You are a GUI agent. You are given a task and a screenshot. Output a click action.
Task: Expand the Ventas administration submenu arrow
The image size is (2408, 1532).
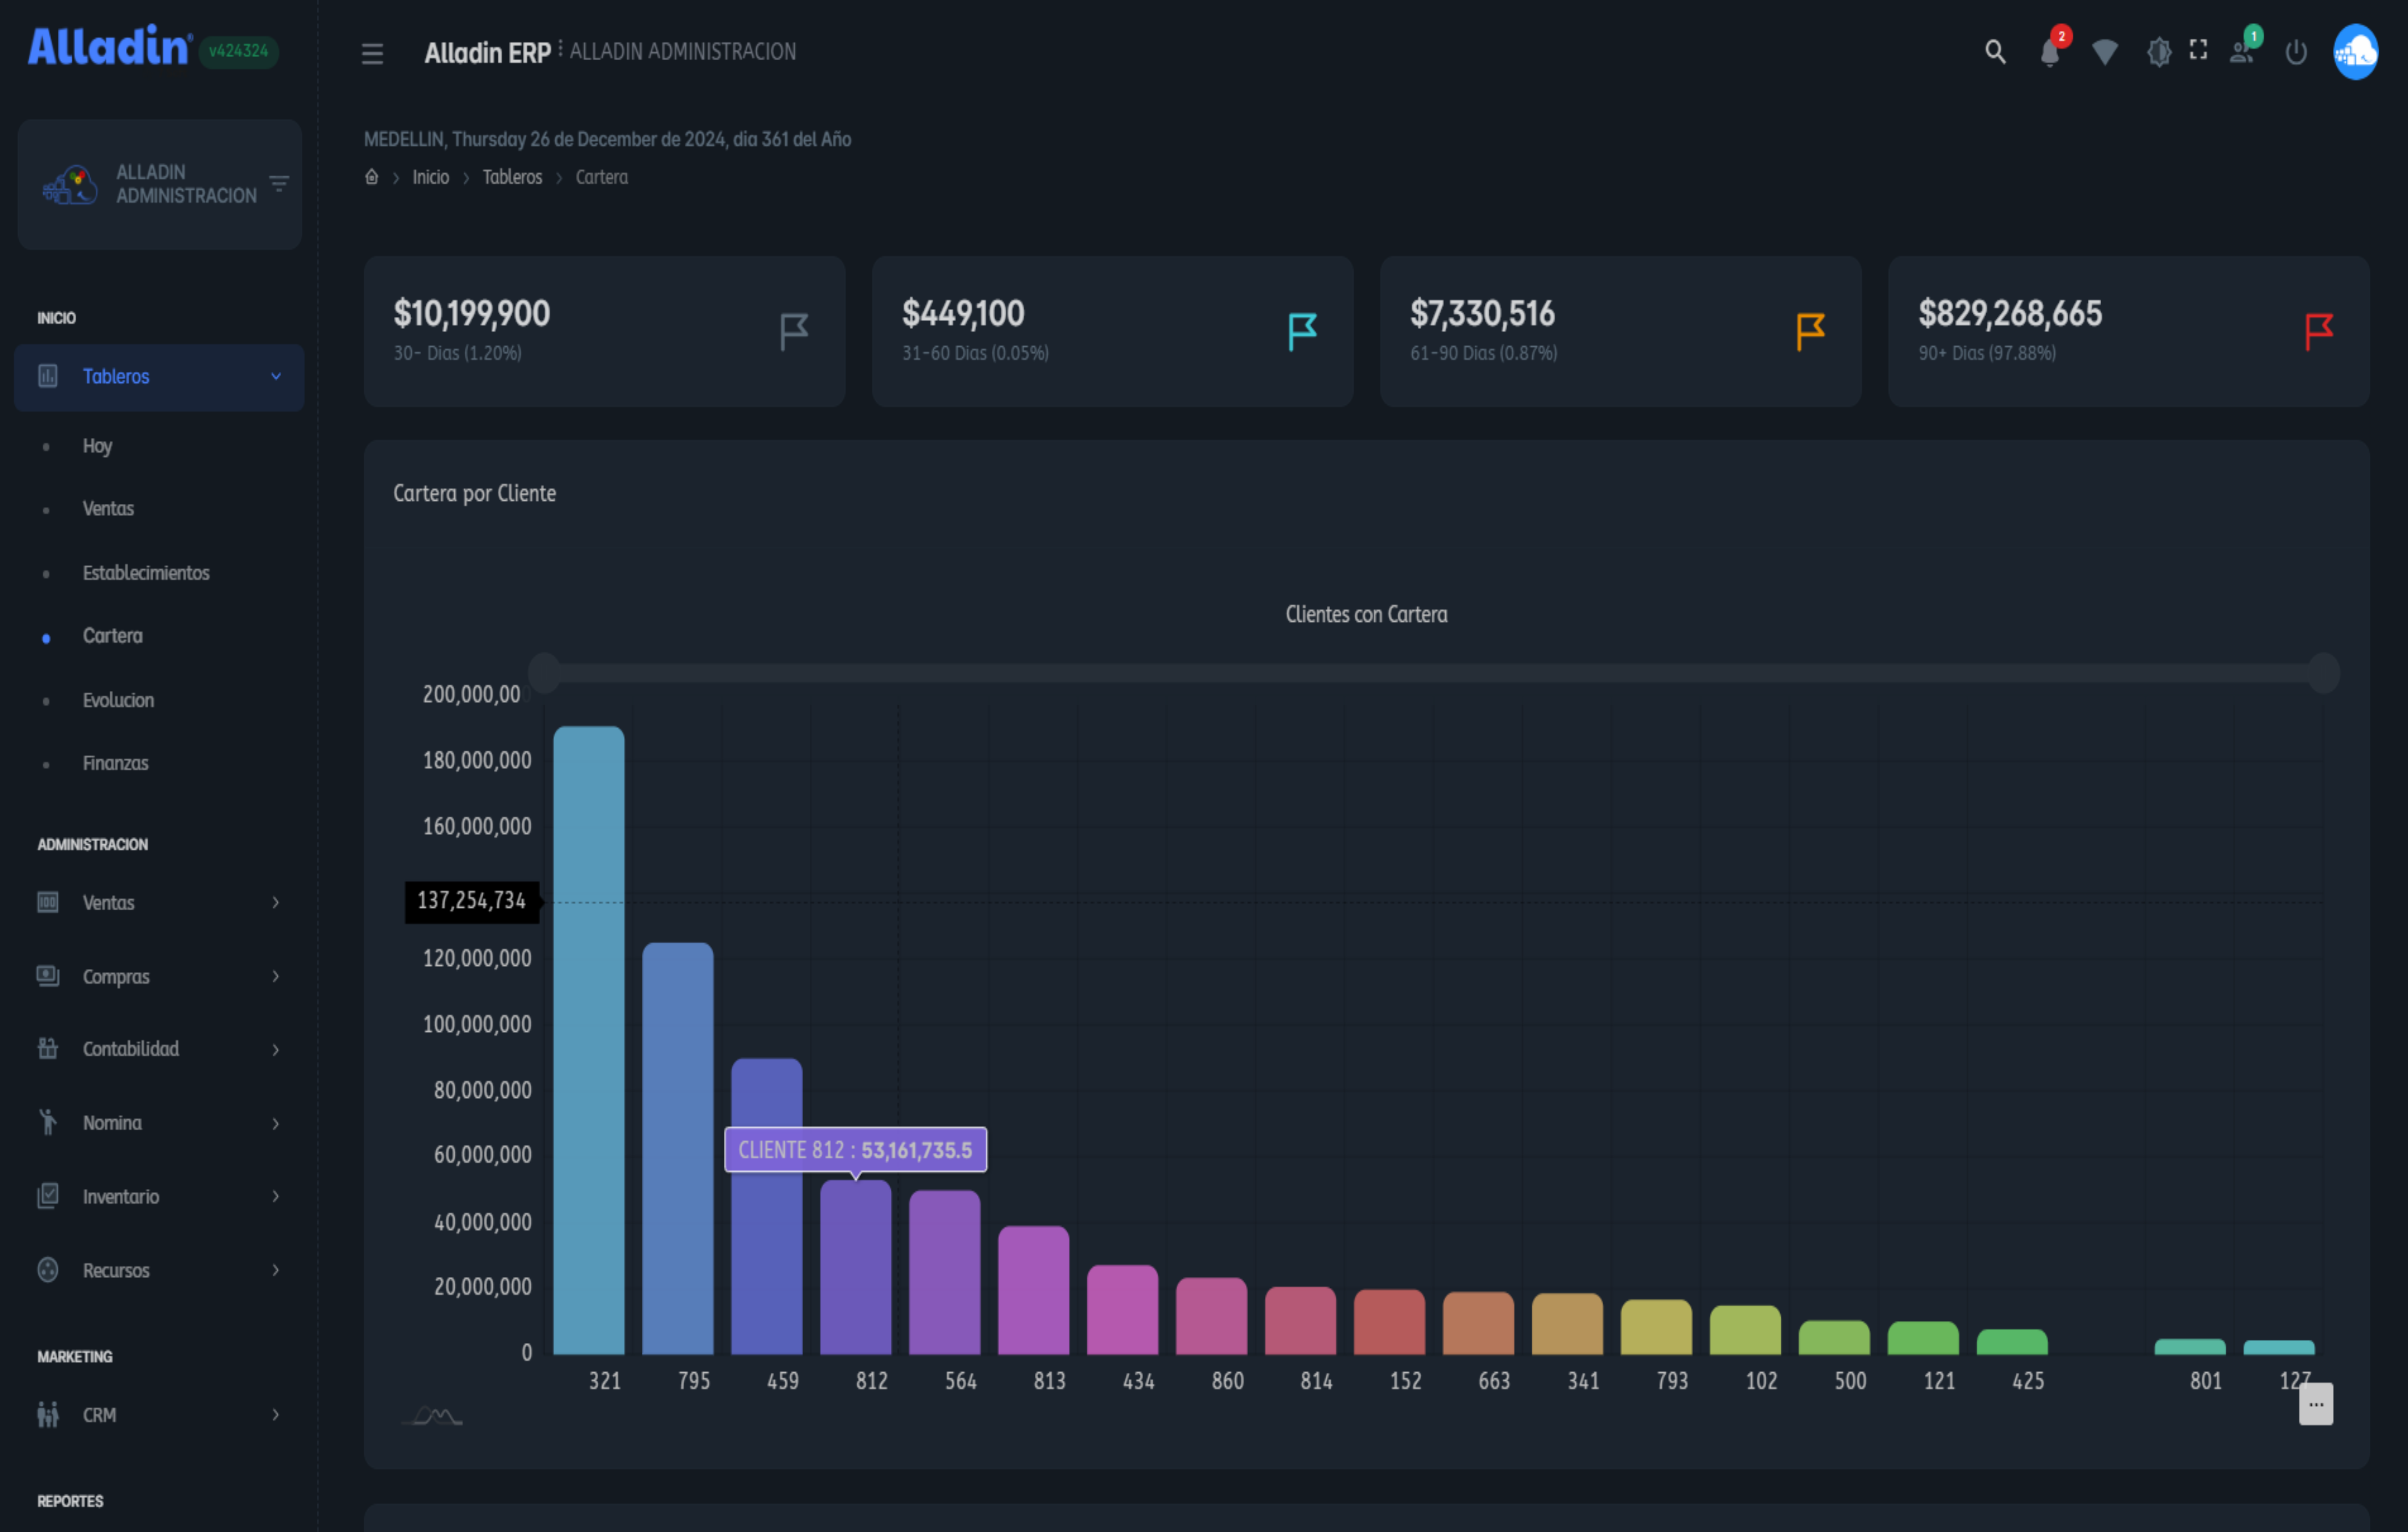[x=276, y=902]
